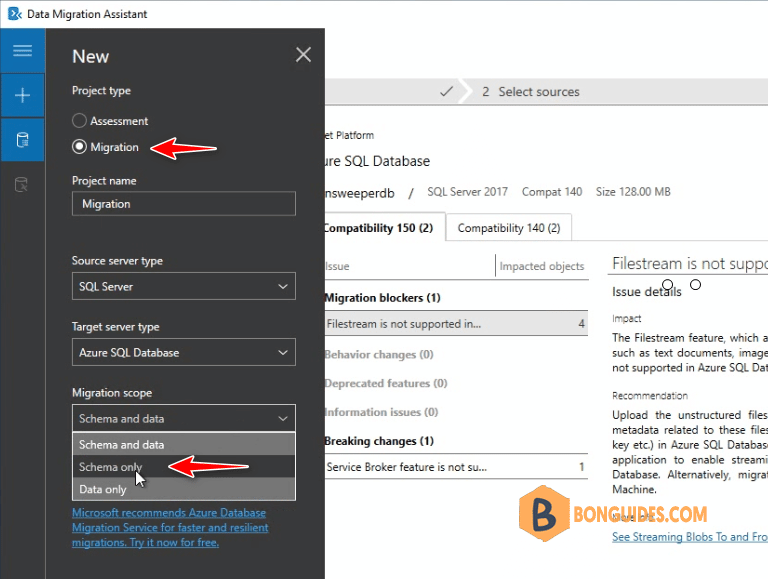This screenshot has height=579, width=768.
Task: Go to step 2 Select sources
Action: [x=530, y=92]
